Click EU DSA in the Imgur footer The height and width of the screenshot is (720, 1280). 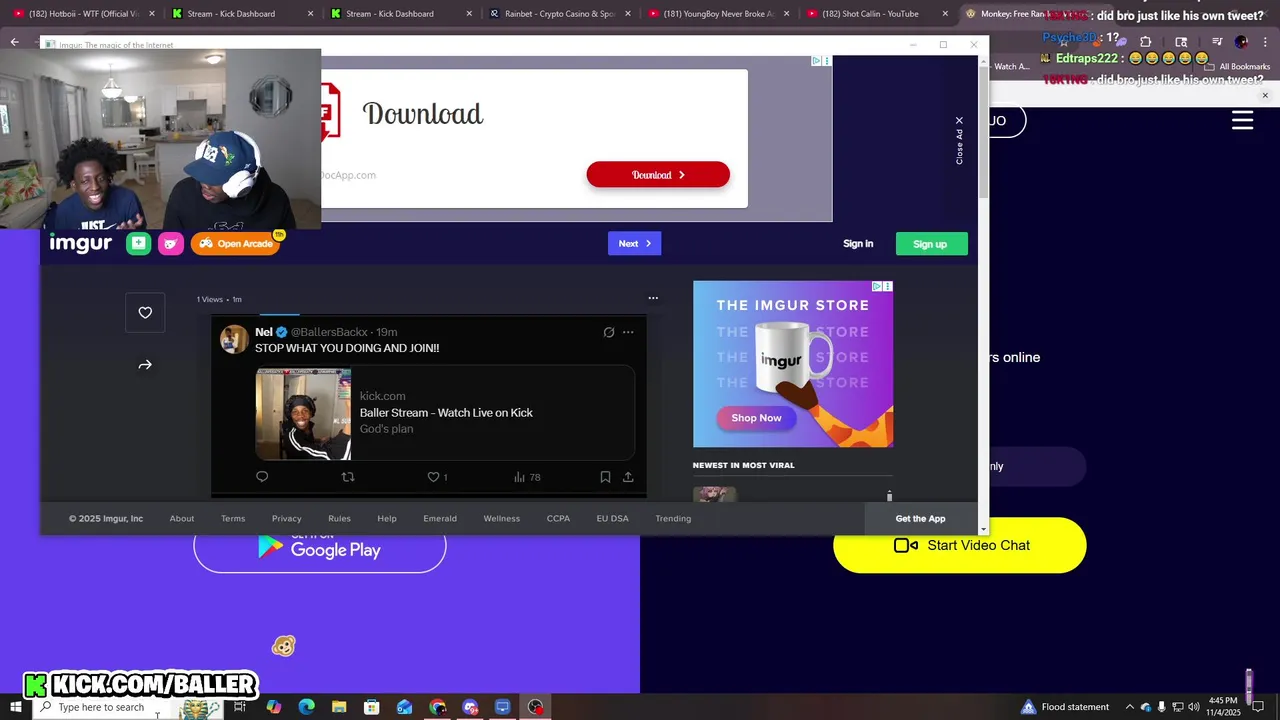coord(612,518)
